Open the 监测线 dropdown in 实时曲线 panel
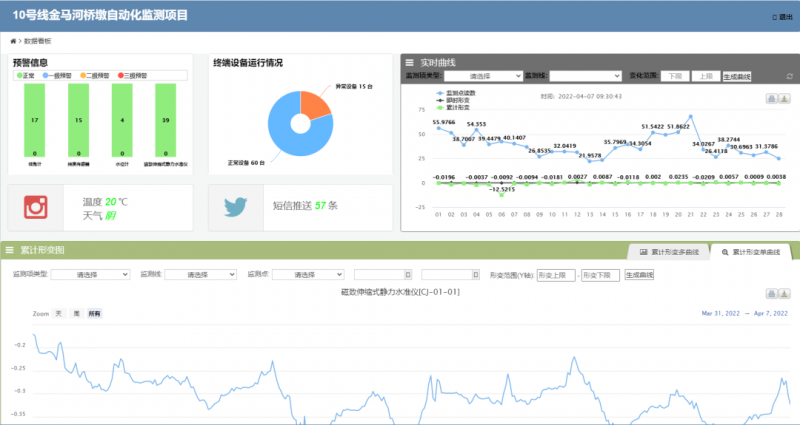The image size is (800, 425). tap(586, 76)
